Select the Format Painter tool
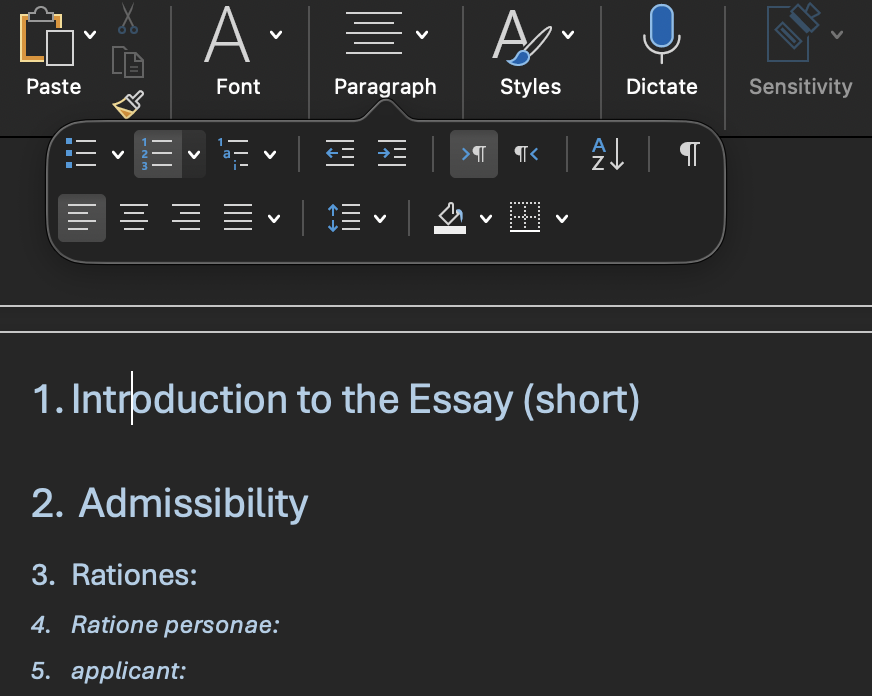The image size is (872, 696). pyautogui.click(x=129, y=103)
